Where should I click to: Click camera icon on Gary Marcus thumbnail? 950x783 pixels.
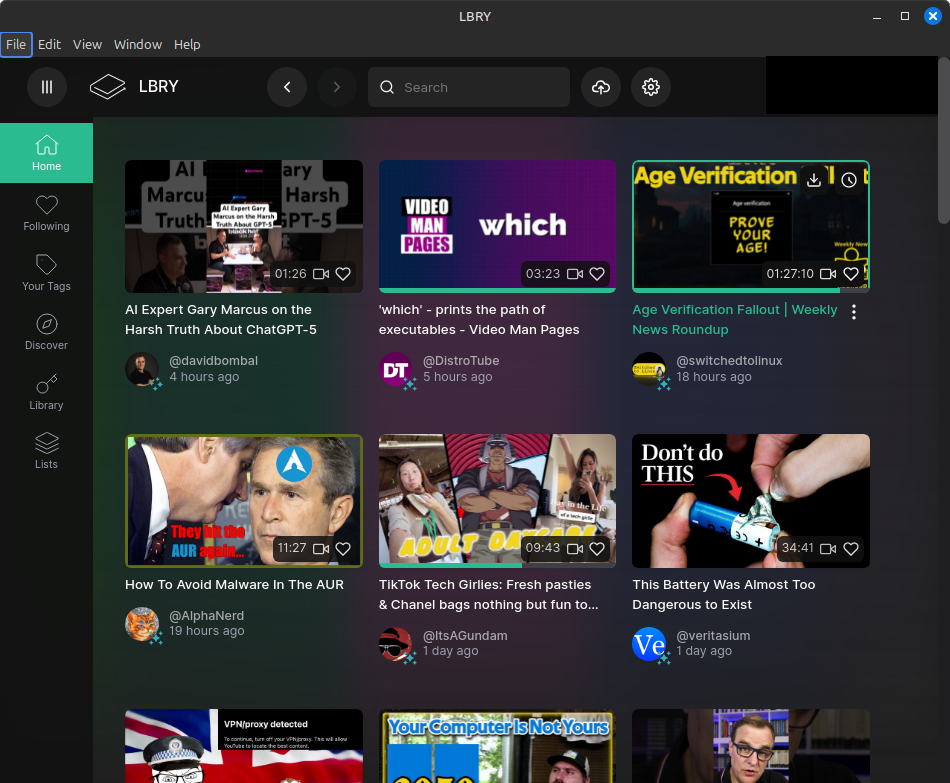click(321, 274)
